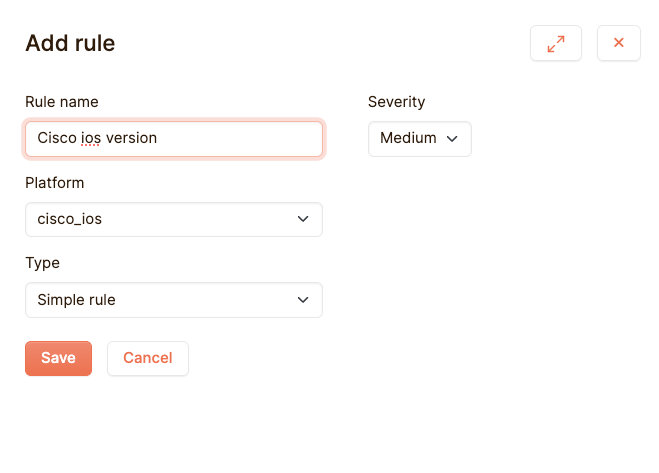Click the chevron beside Medium
Screen dimensions: 659x473
coord(452,139)
